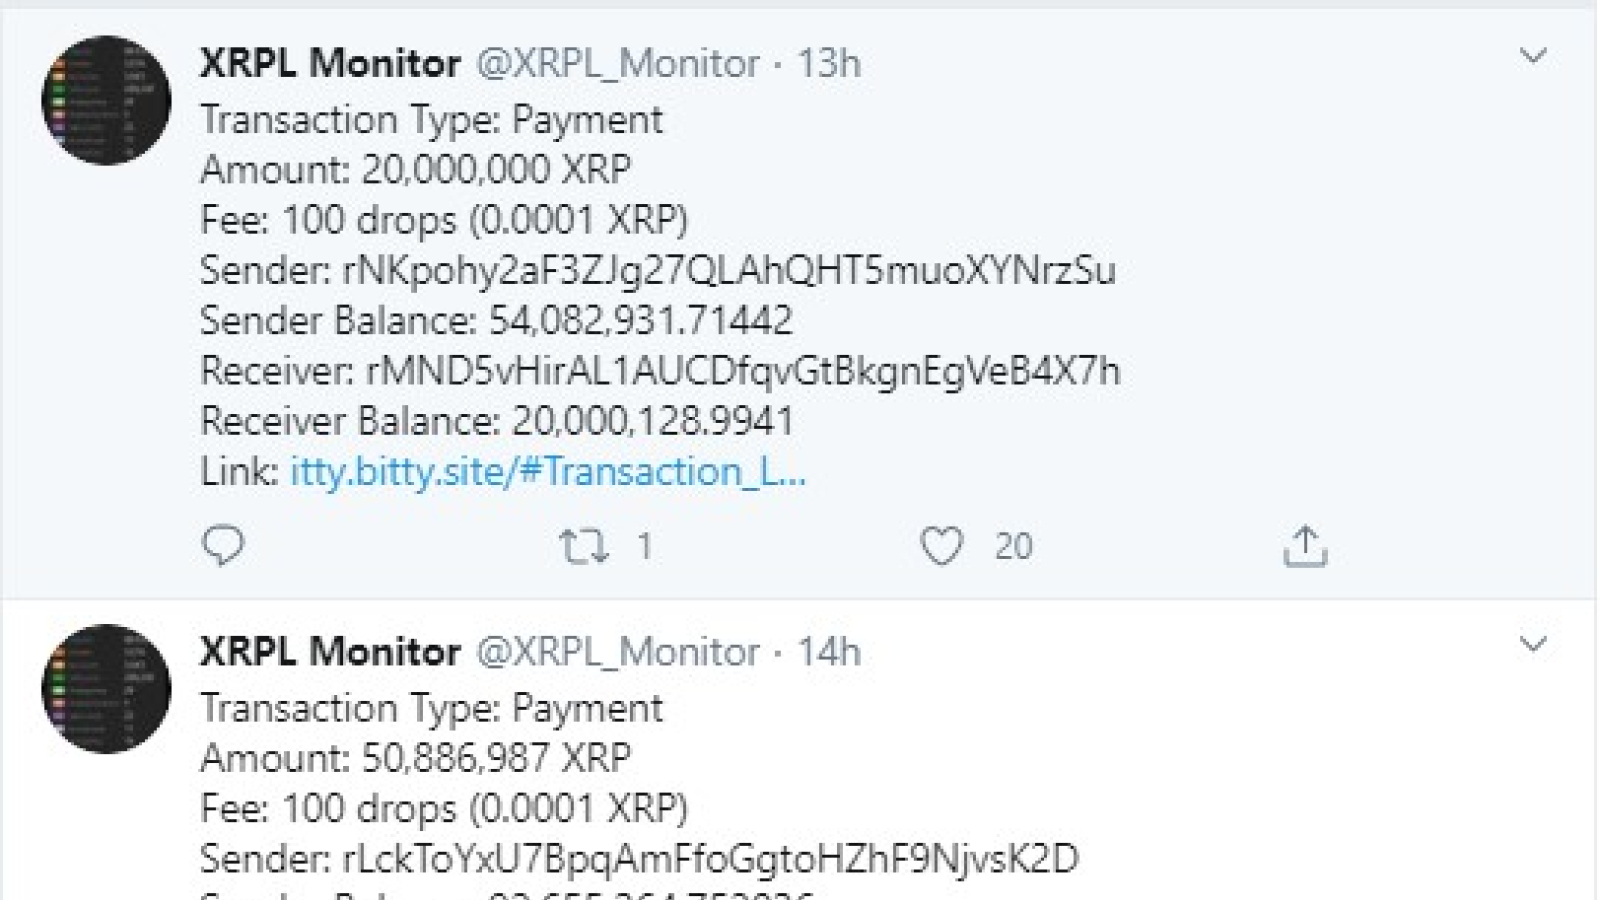The image size is (1600, 900).
Task: Open the dropdown chevron on the 14h tweet
Action: pyautogui.click(x=1533, y=644)
